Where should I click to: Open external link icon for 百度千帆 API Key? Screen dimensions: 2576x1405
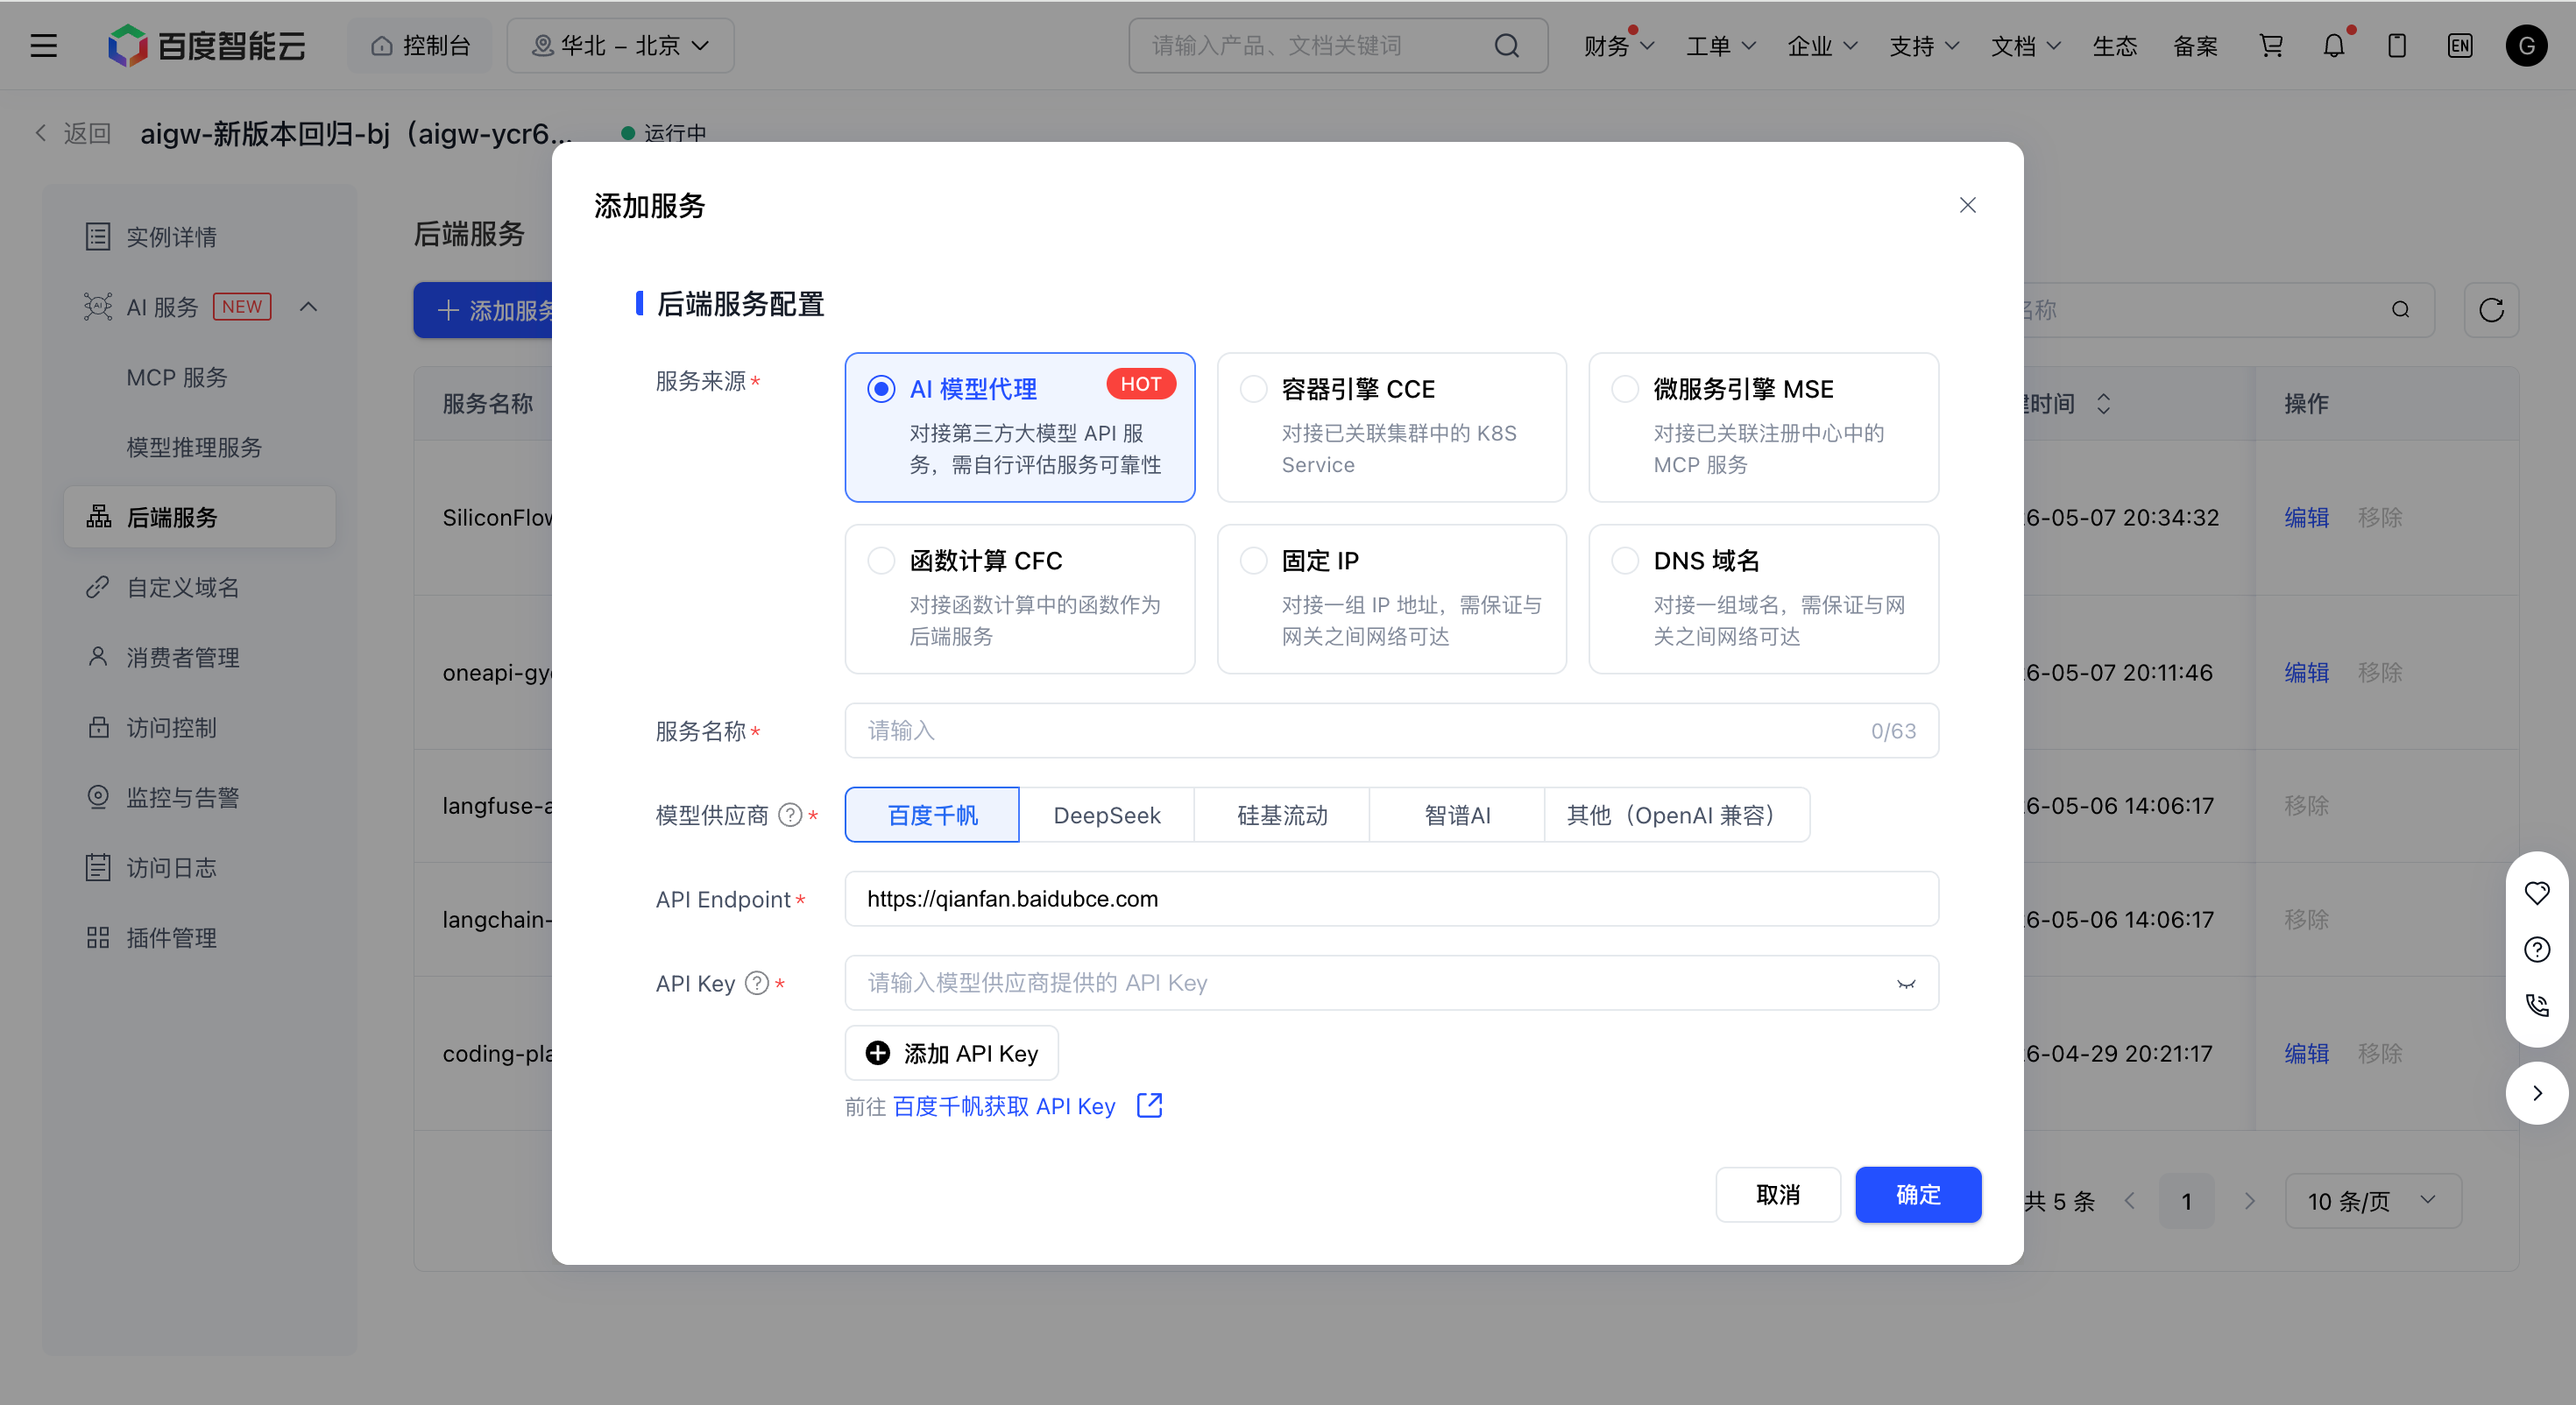coord(1149,1105)
